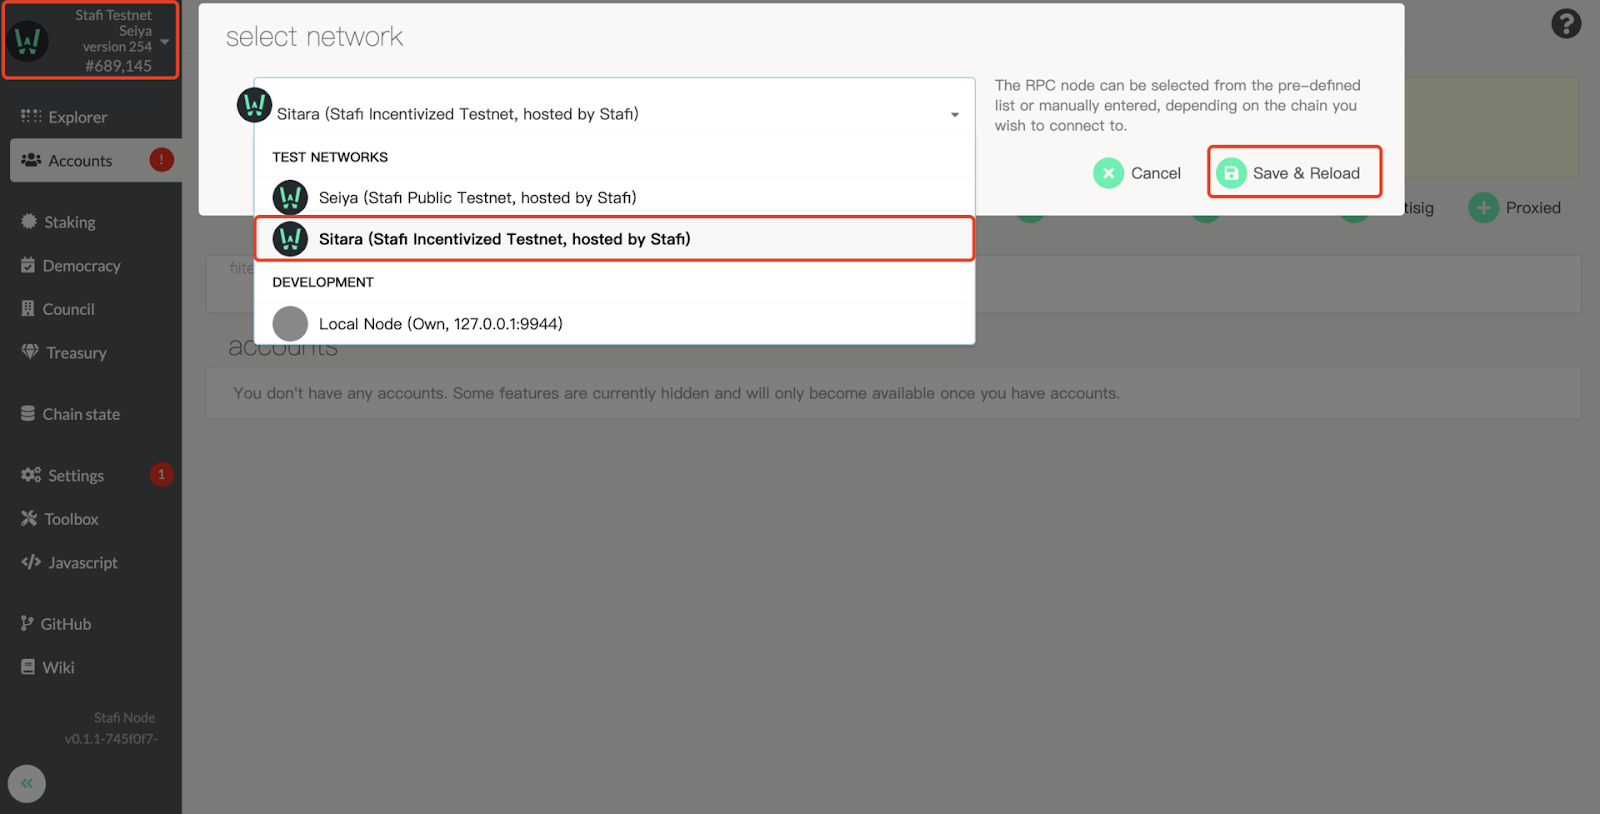
Task: Open the Treasury section
Action: [64, 353]
